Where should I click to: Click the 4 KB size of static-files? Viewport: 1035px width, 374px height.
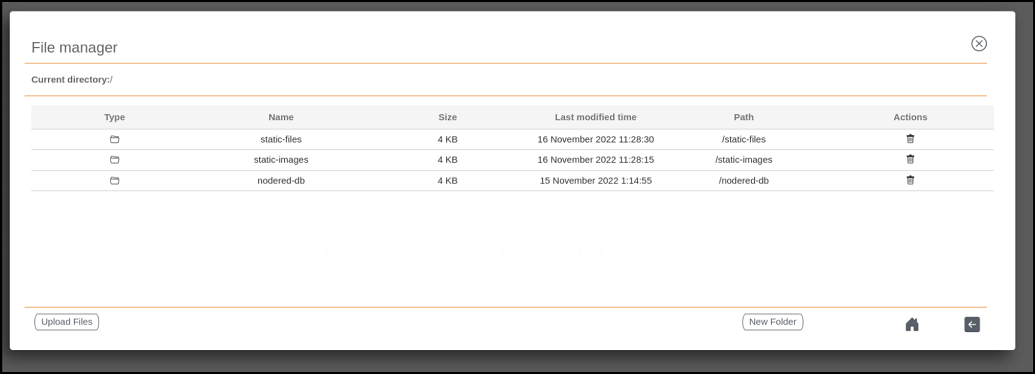point(448,139)
